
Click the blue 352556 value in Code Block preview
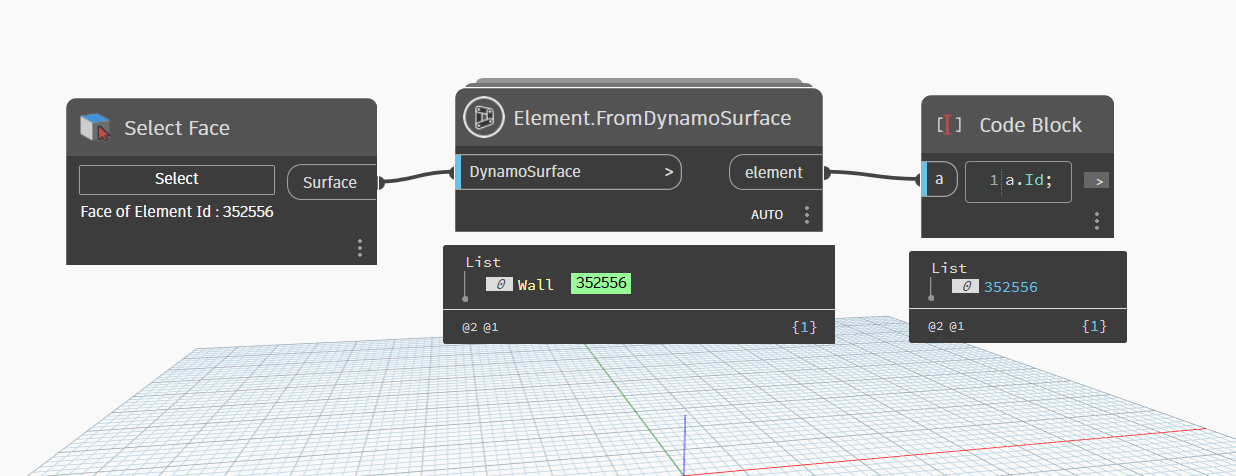(x=1011, y=287)
